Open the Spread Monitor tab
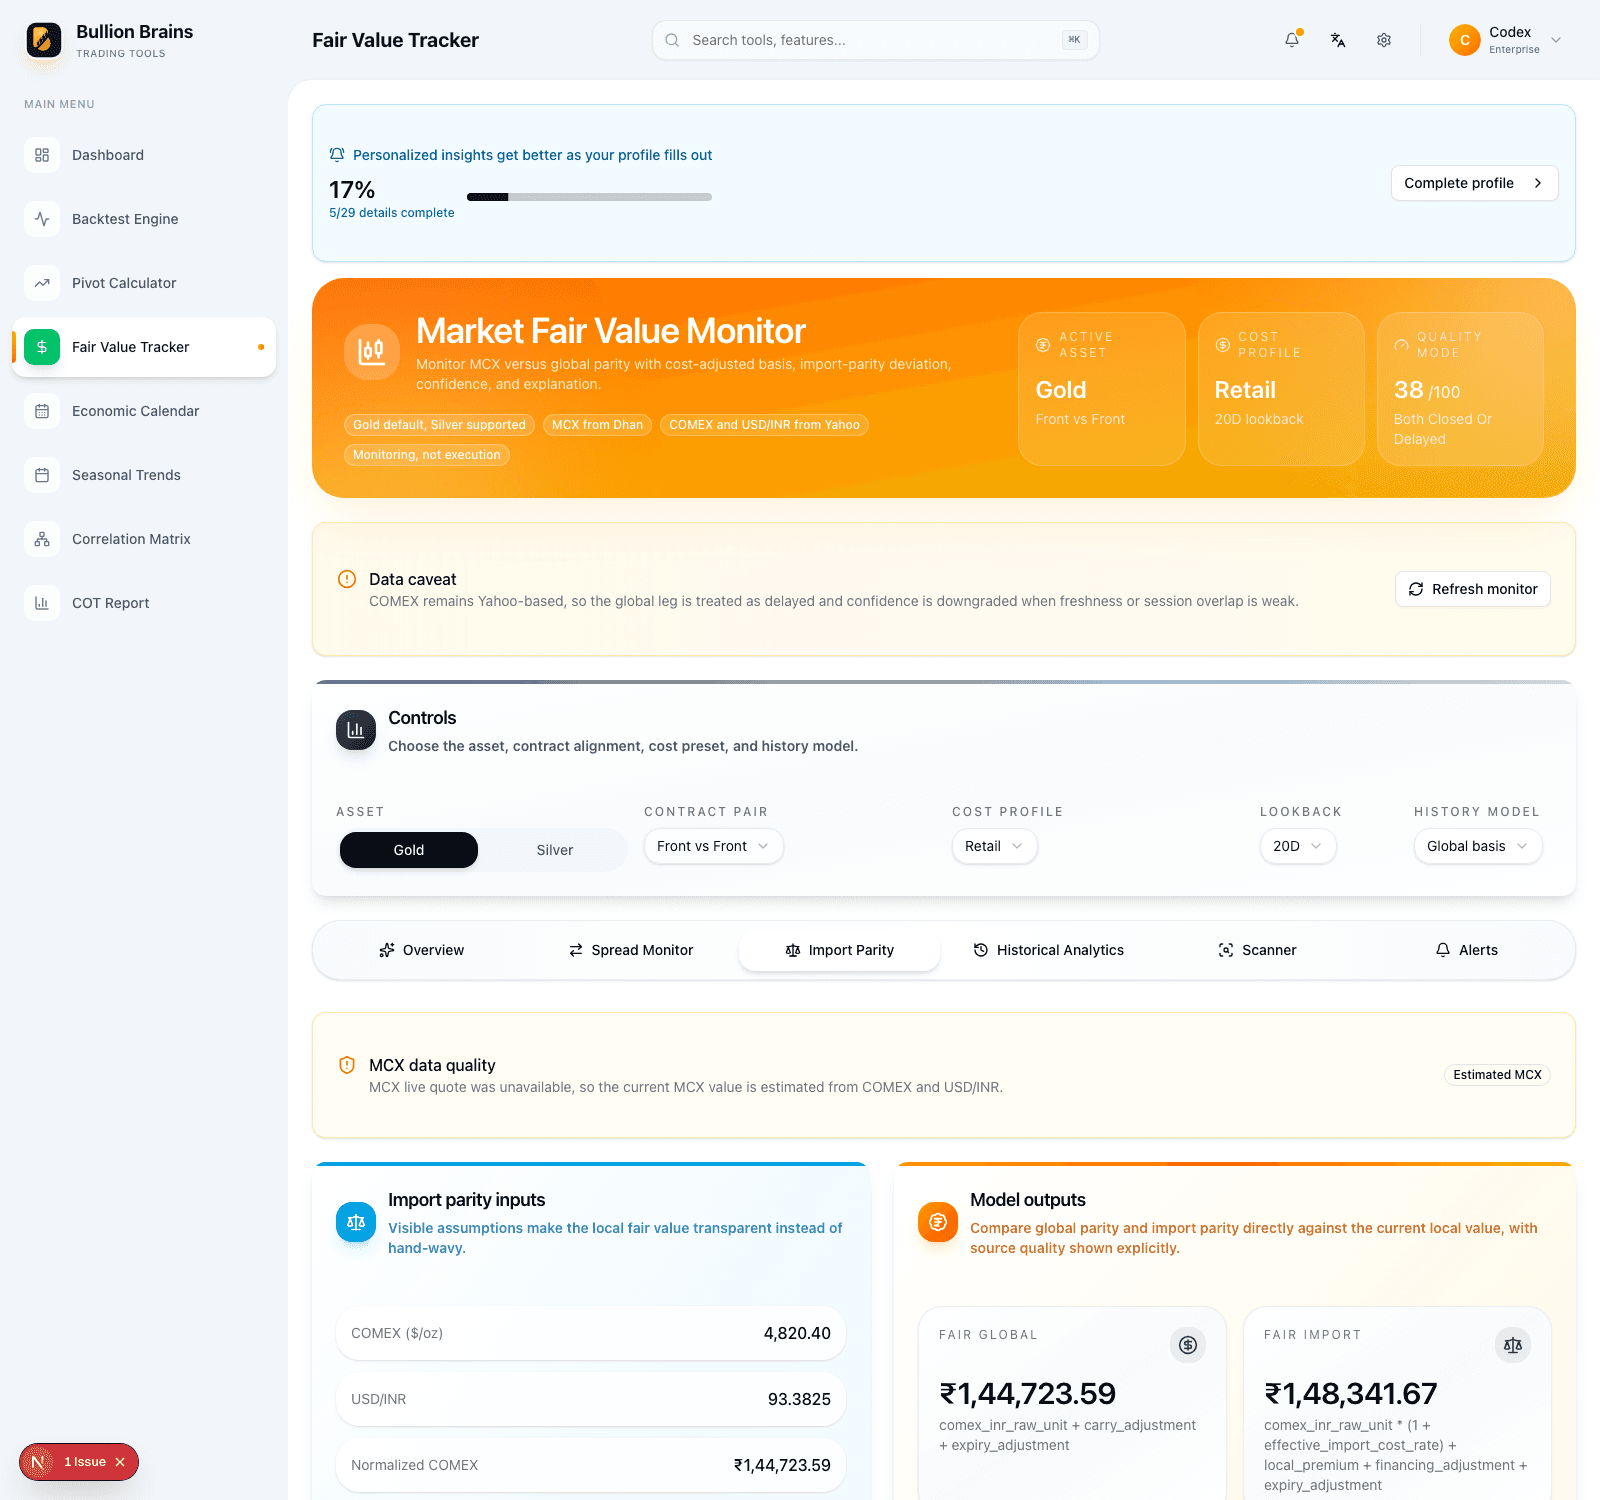This screenshot has height=1500, width=1600. [630, 950]
